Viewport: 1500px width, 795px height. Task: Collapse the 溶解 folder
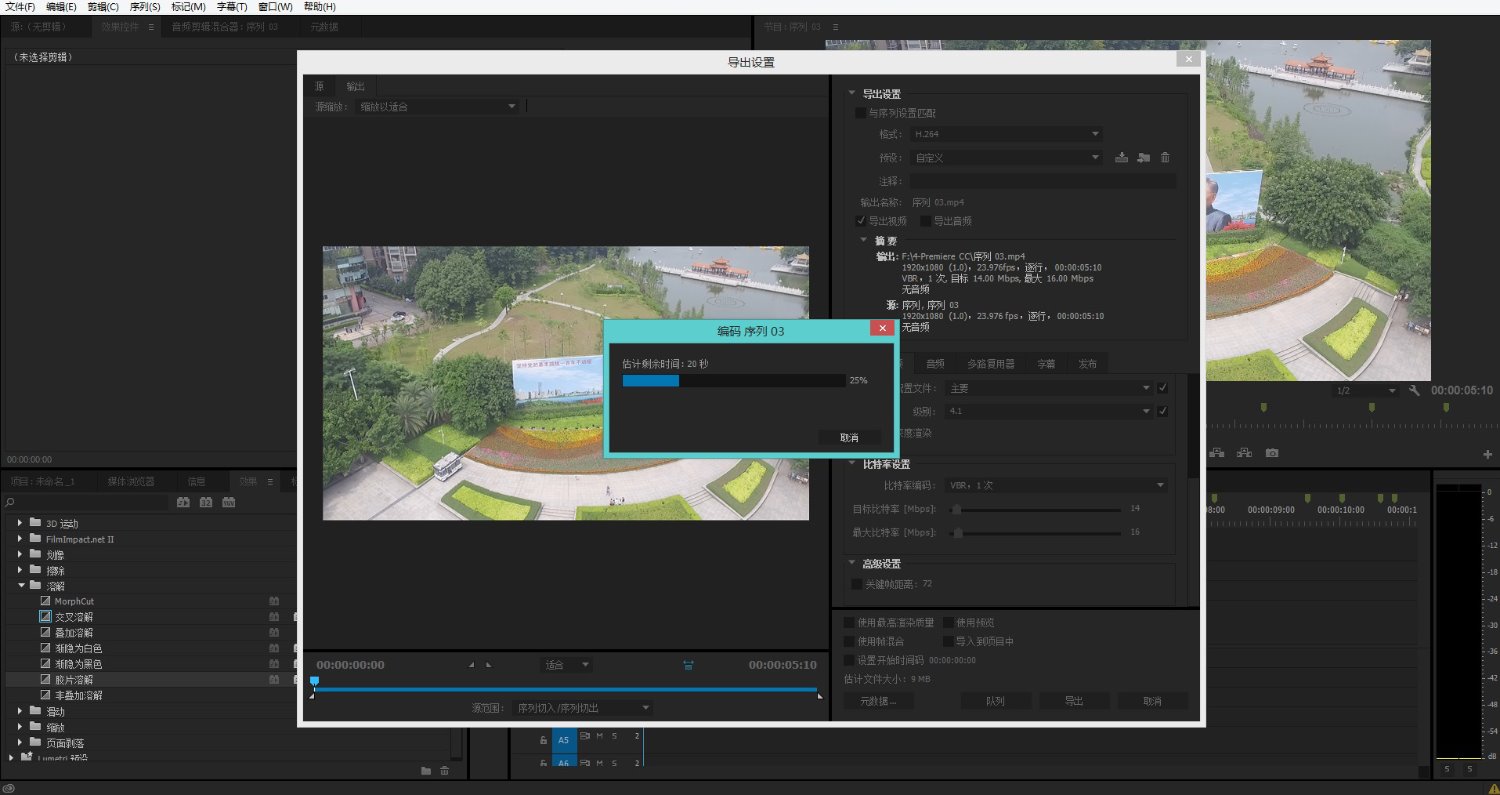[x=20, y=586]
